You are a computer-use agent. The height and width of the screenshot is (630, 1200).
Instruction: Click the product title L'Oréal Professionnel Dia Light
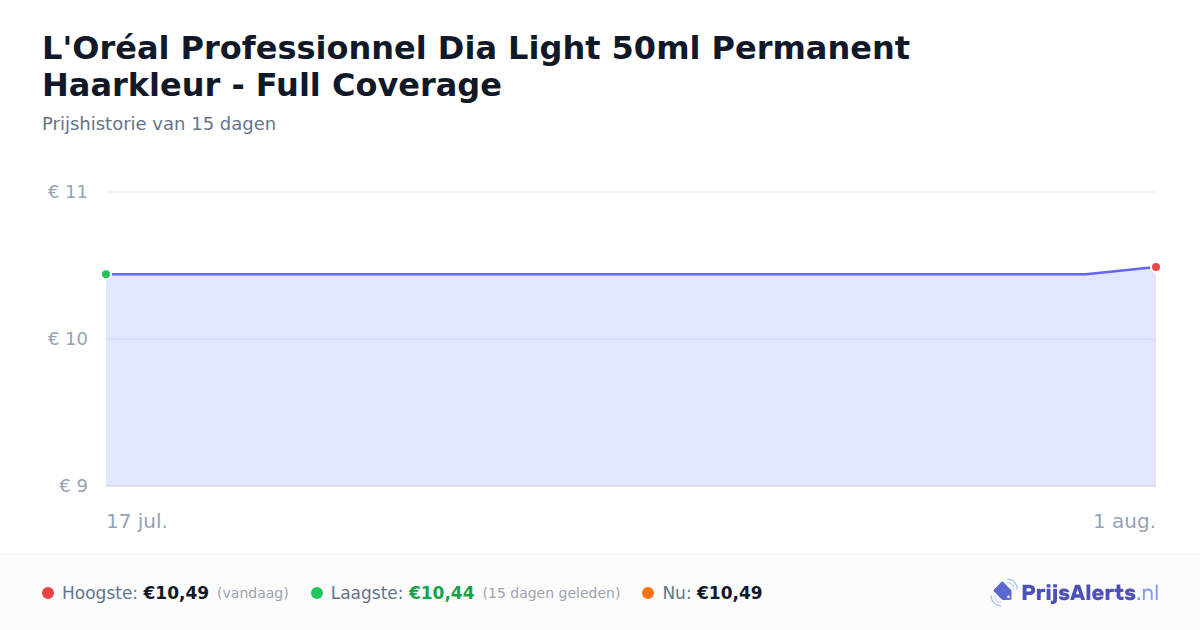click(x=476, y=66)
